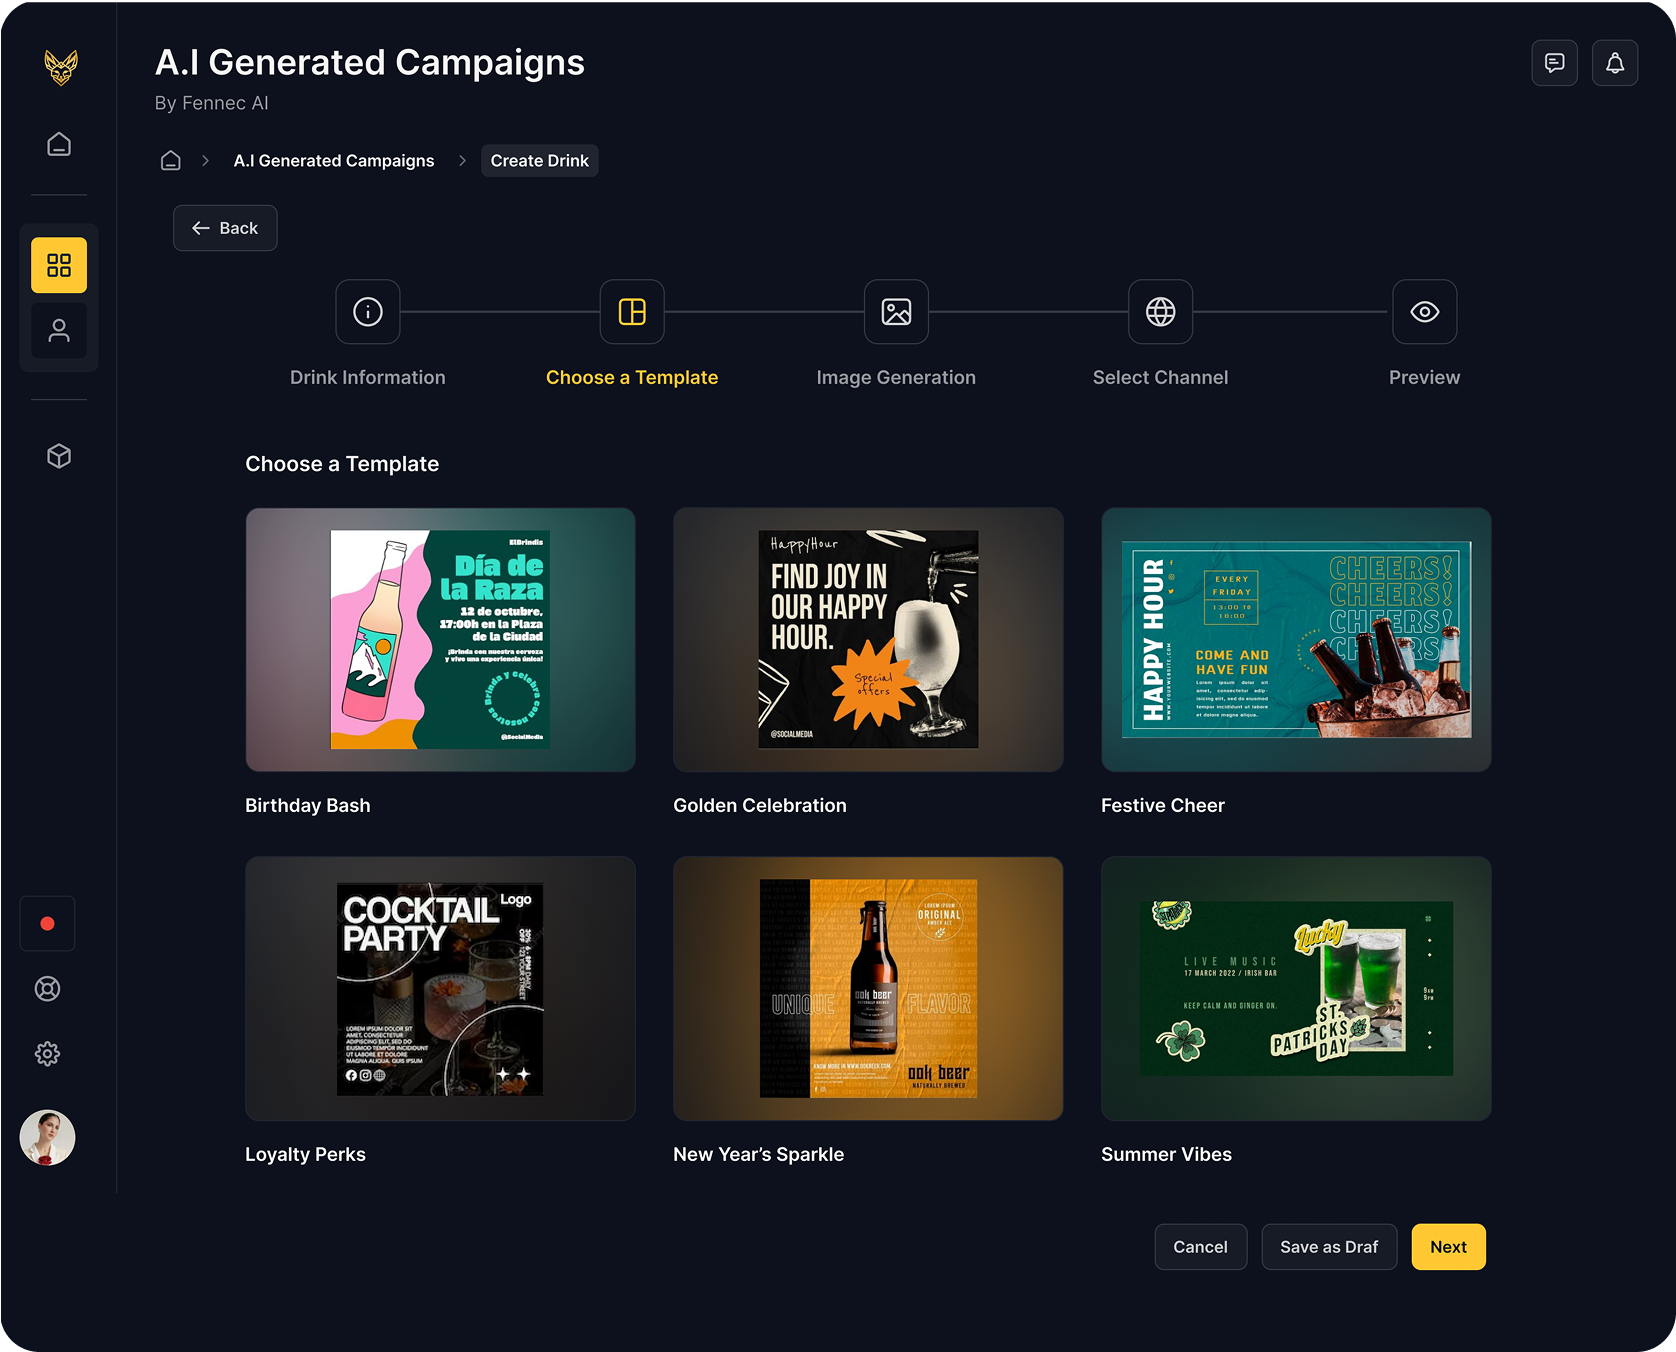Click the yellow Next button
The image size is (1676, 1352).
[1448, 1247]
